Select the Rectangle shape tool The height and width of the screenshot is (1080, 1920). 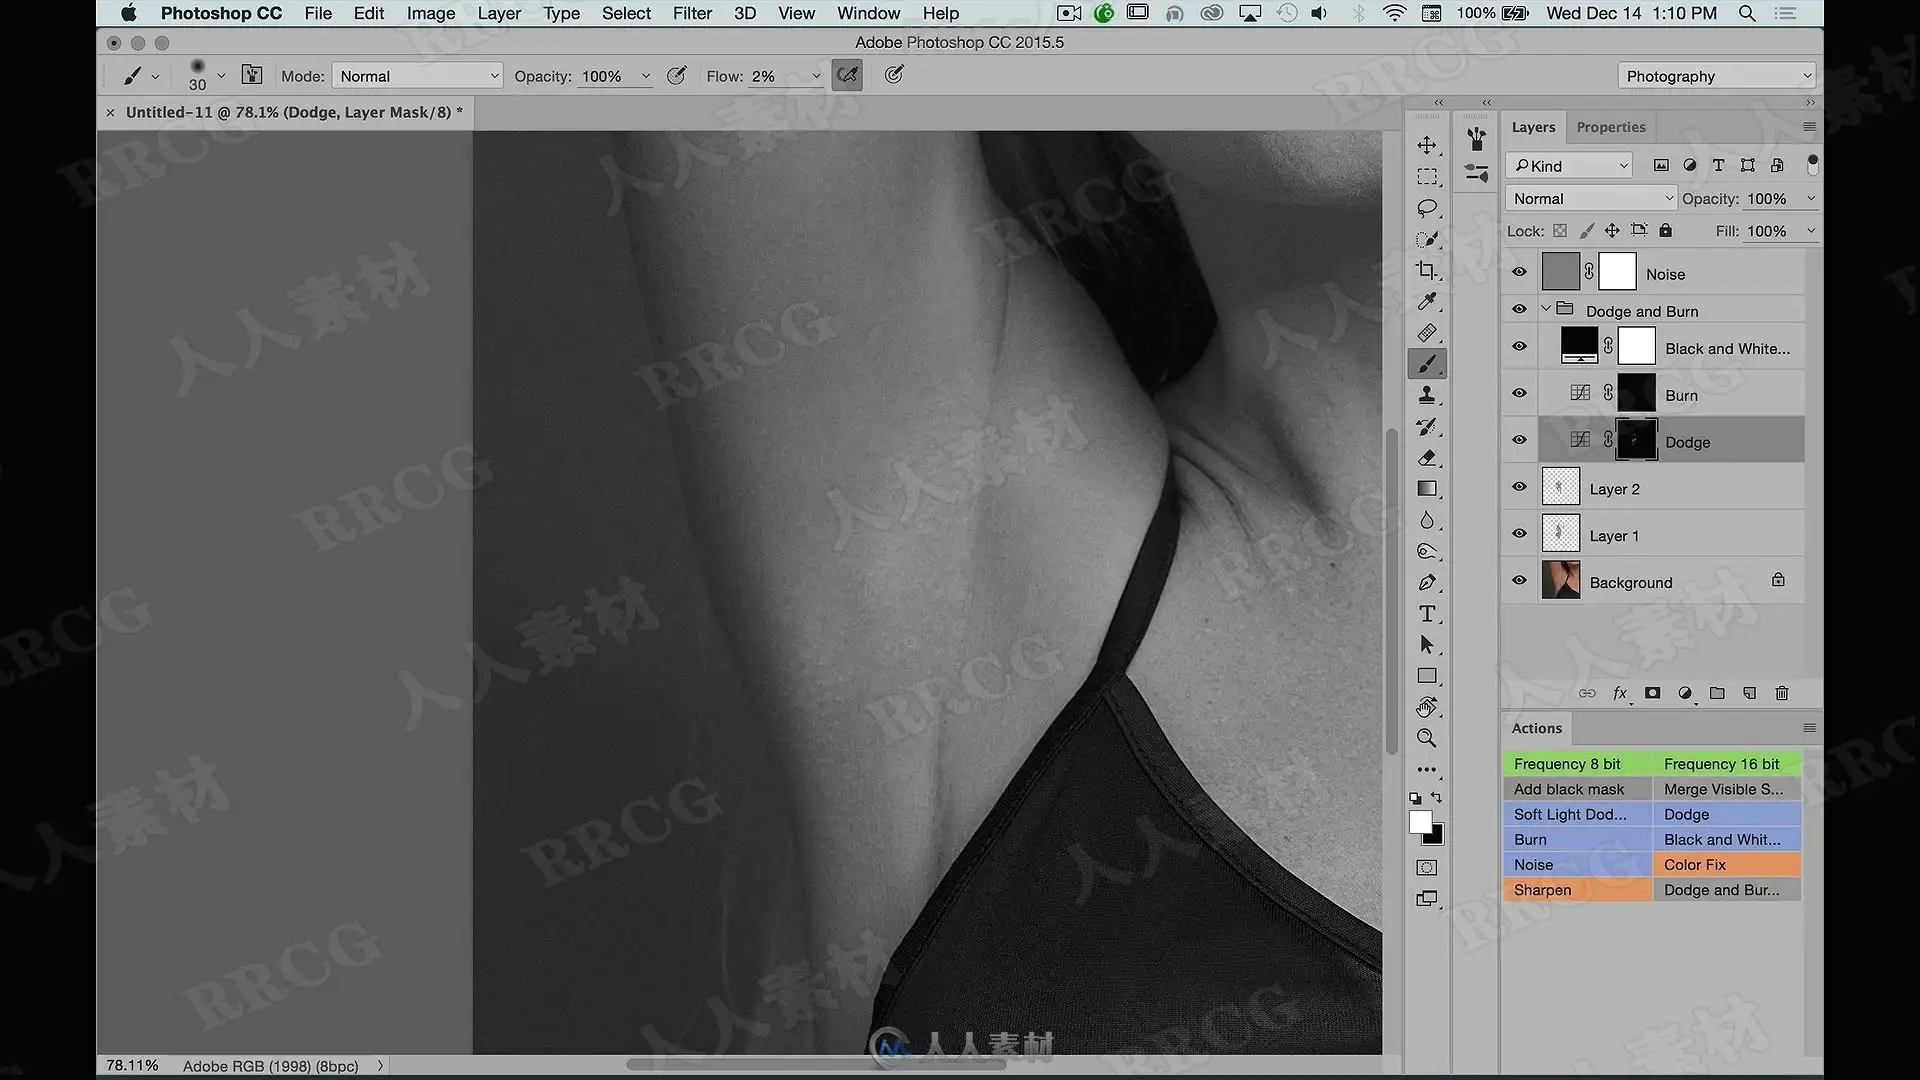1427,676
